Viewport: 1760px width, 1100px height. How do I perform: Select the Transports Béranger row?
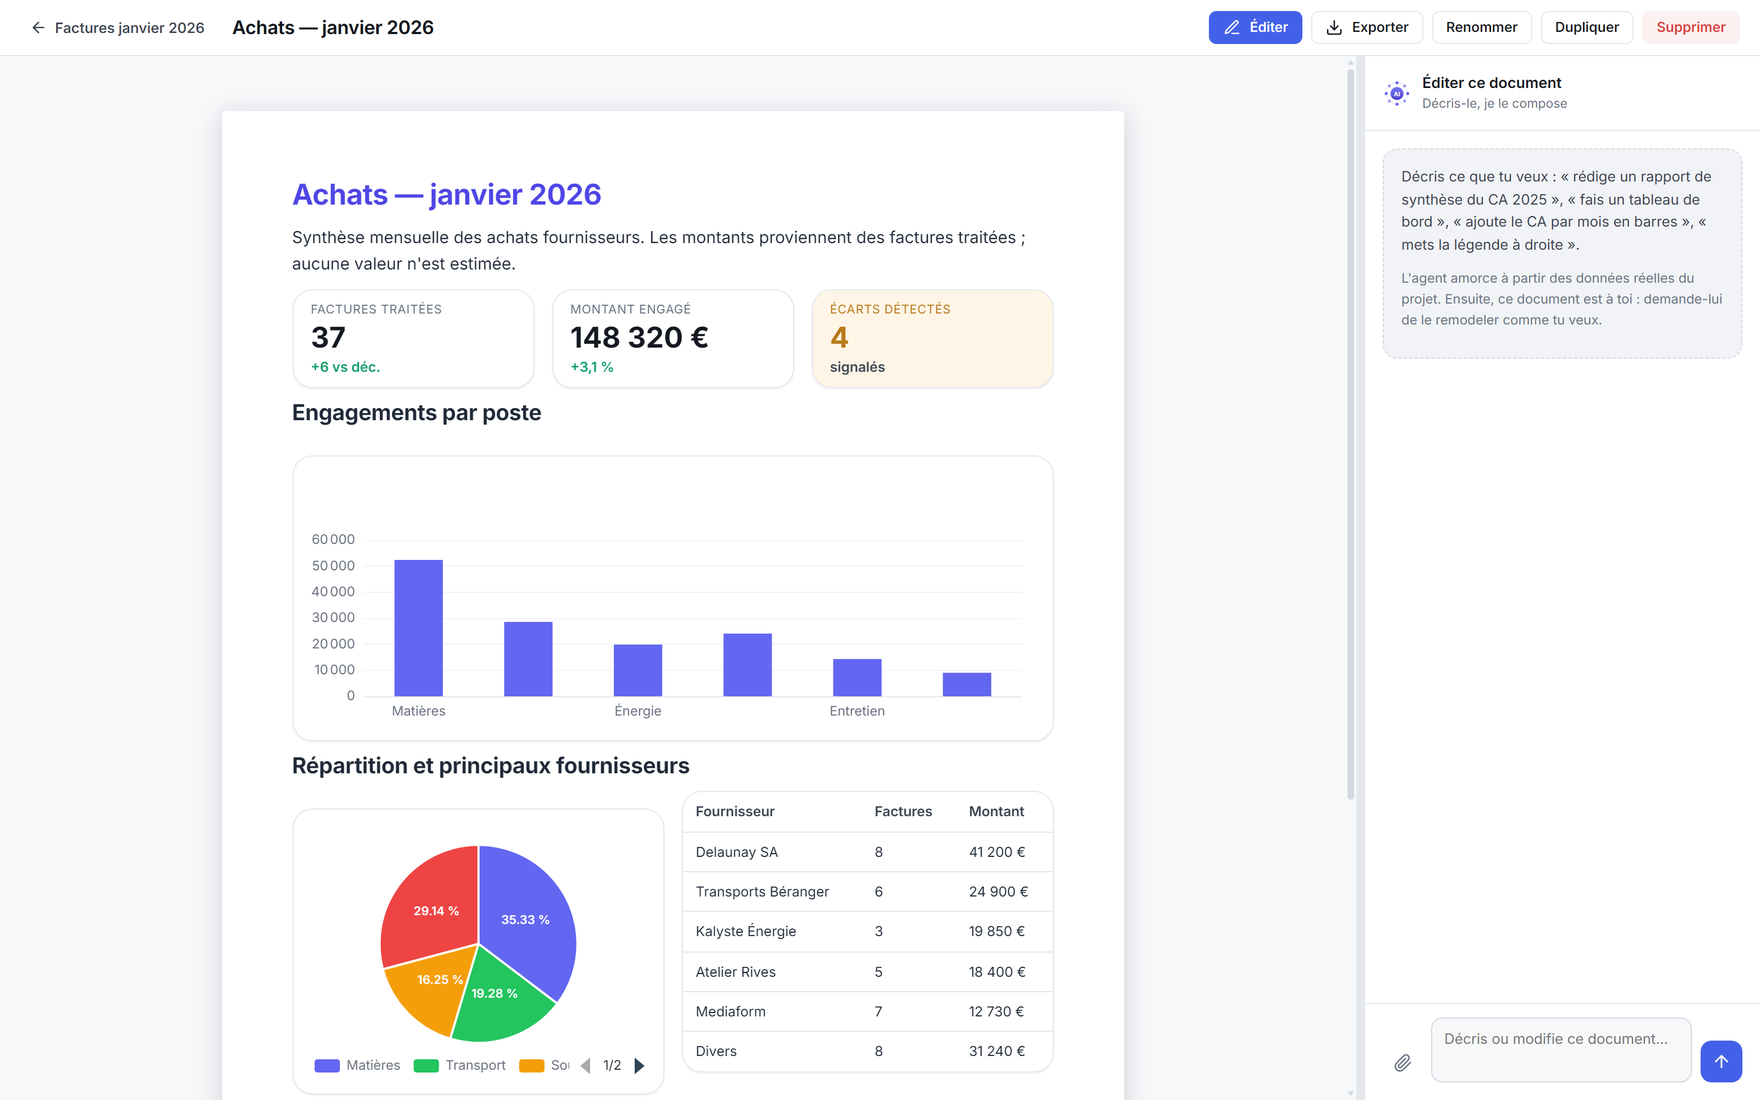pyautogui.click(x=867, y=892)
